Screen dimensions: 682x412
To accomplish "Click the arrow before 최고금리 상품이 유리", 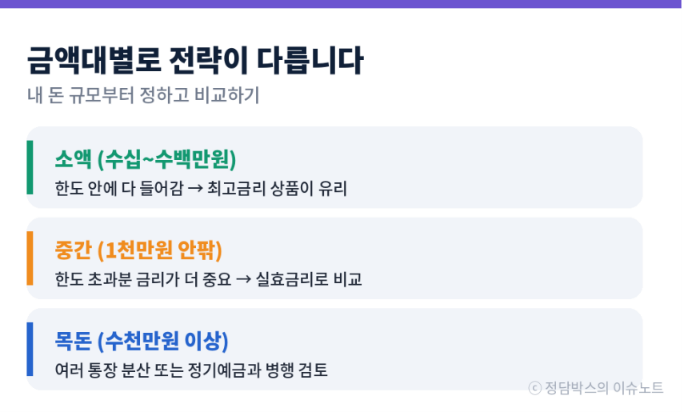I will pyautogui.click(x=195, y=189).
